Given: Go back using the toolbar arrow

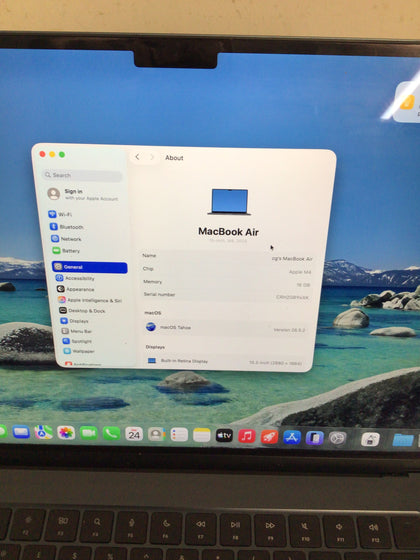Looking at the screenshot, I should [137, 157].
